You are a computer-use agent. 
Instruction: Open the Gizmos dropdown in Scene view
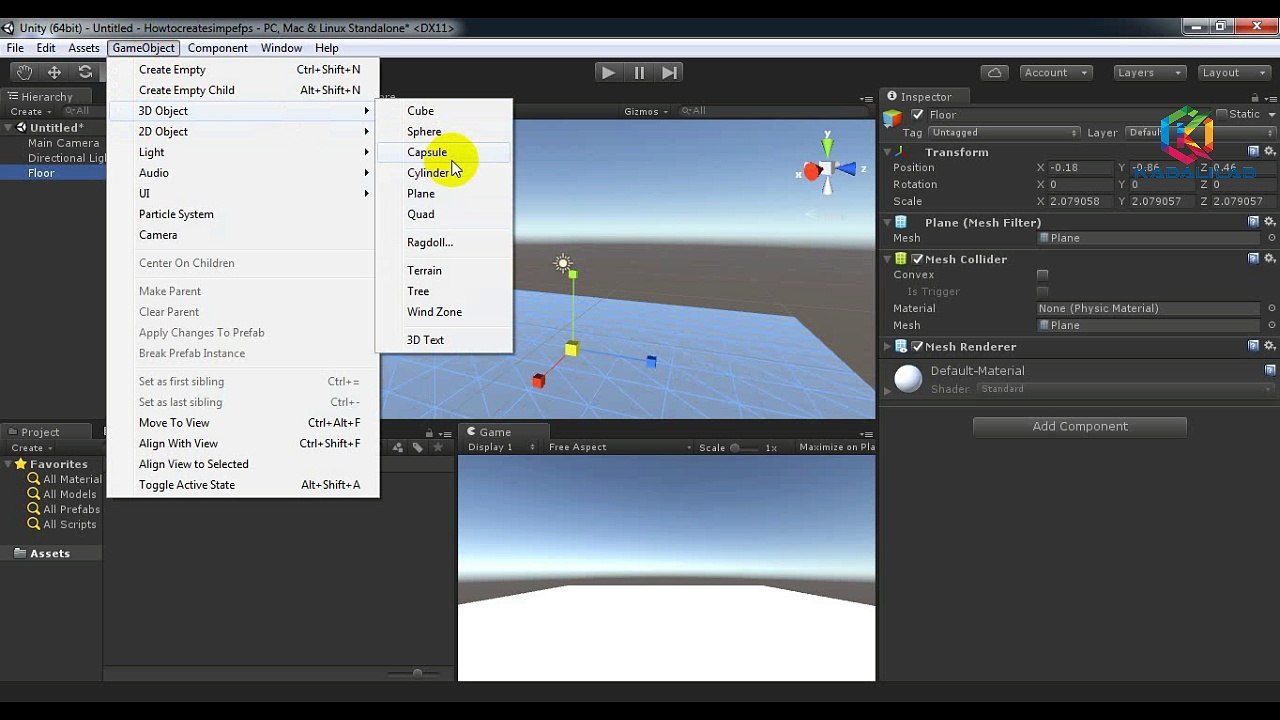[646, 111]
